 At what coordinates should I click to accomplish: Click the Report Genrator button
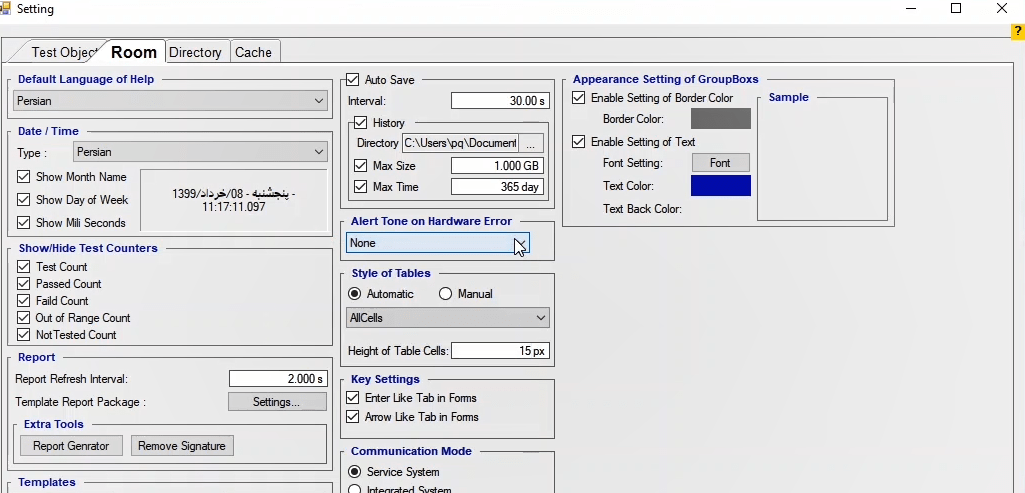coord(71,446)
